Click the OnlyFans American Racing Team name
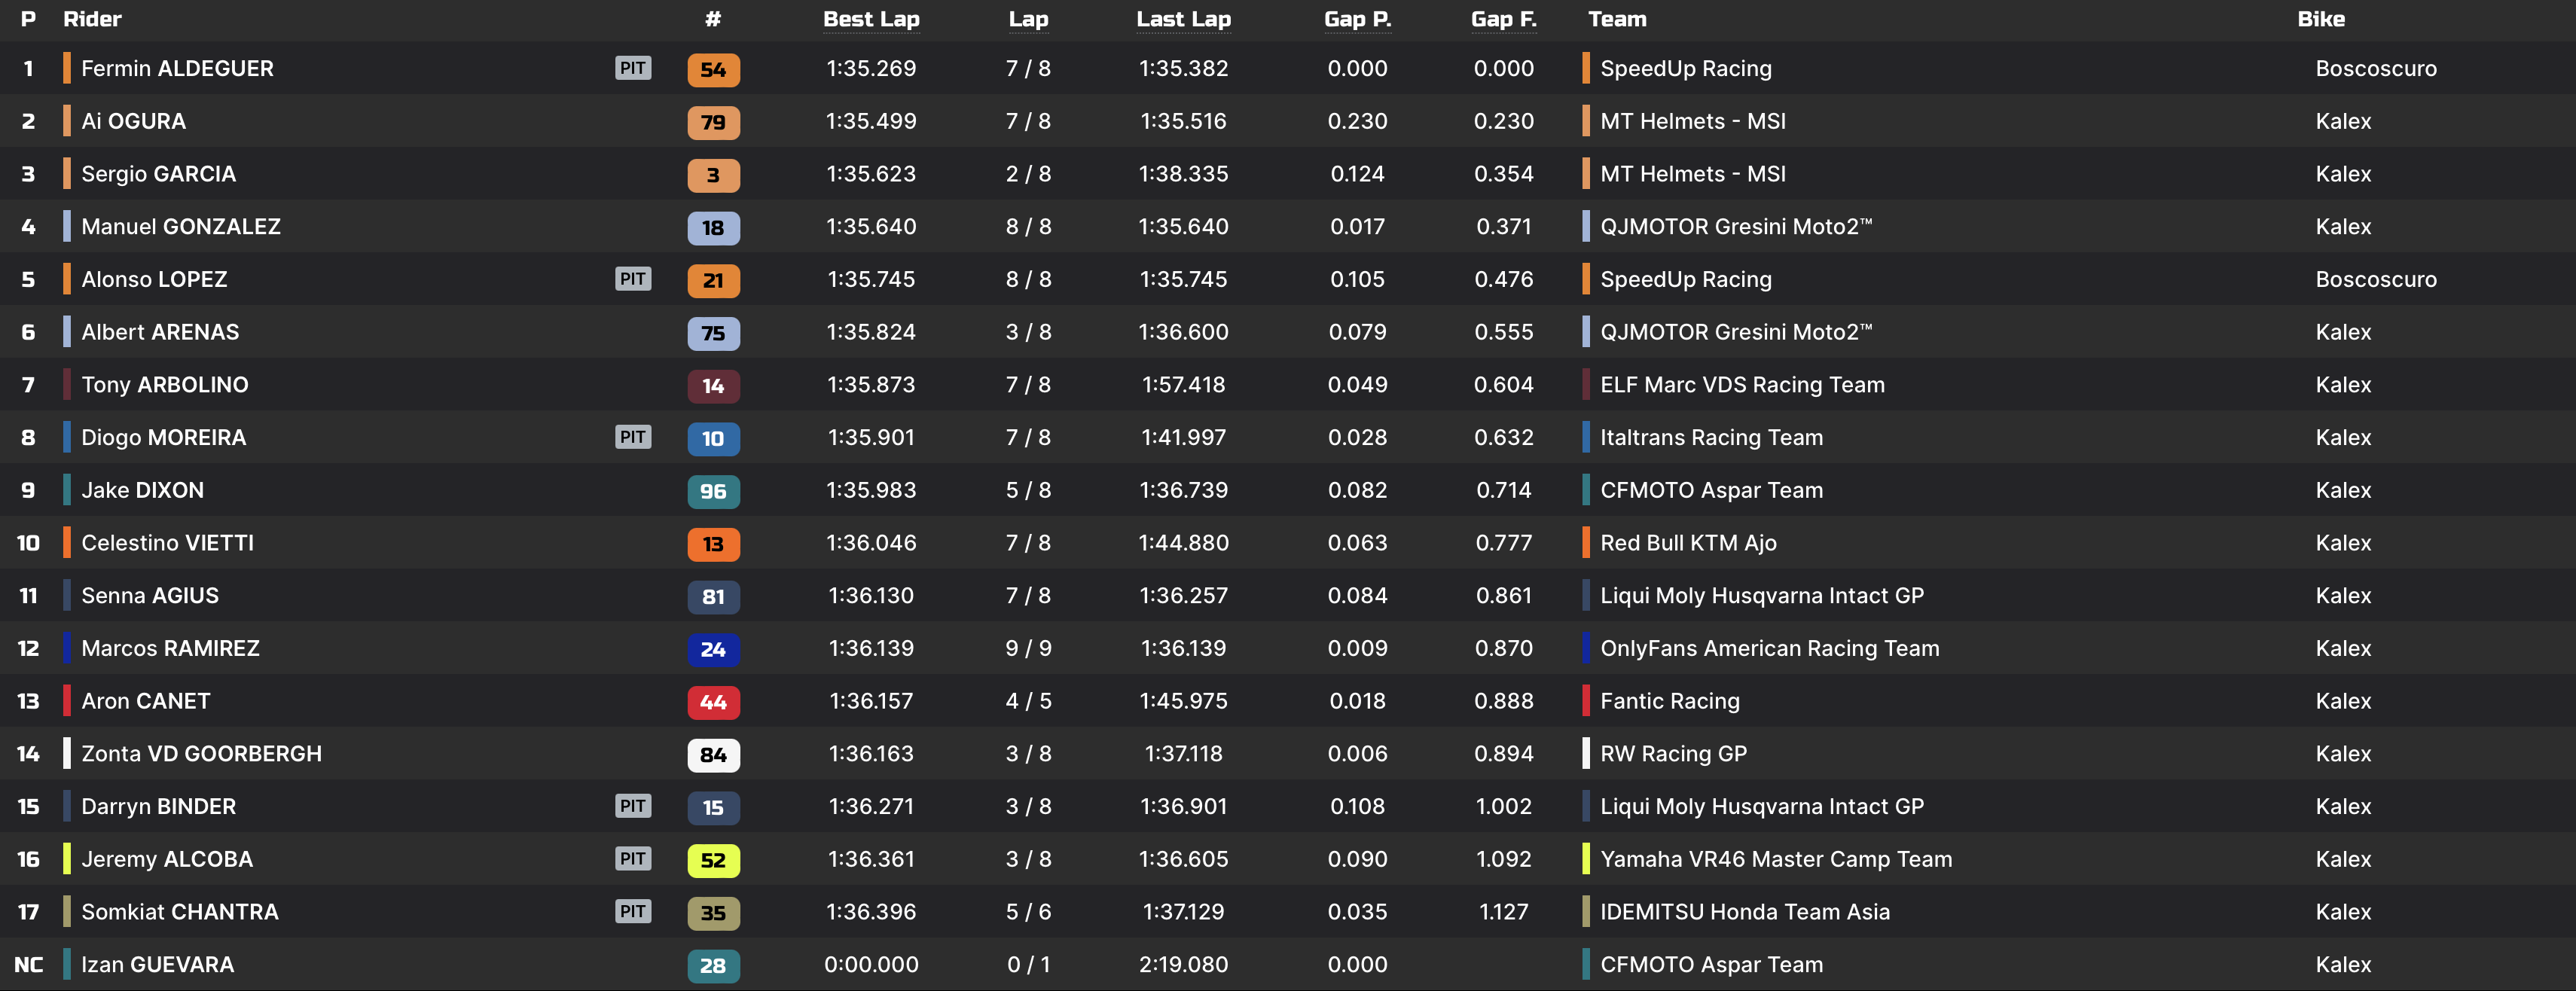This screenshot has width=2576, height=991. (1769, 648)
